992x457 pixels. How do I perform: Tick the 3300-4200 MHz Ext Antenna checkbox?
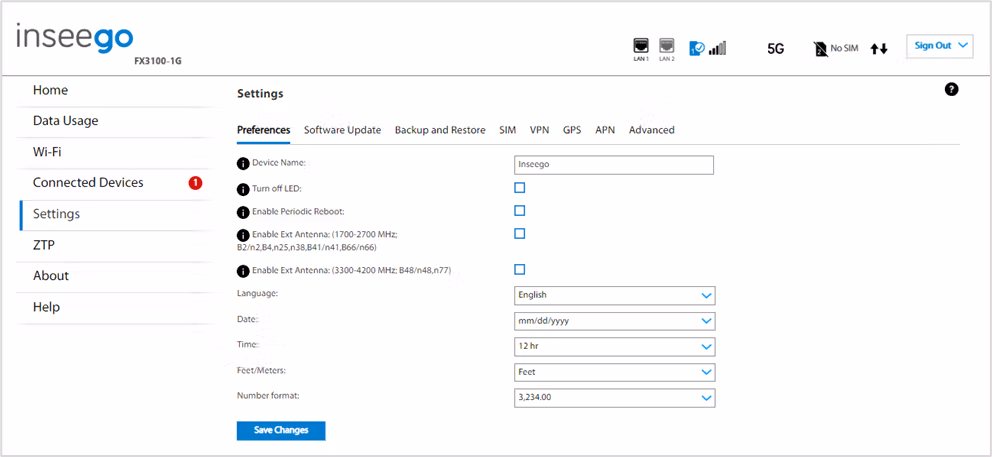(519, 270)
